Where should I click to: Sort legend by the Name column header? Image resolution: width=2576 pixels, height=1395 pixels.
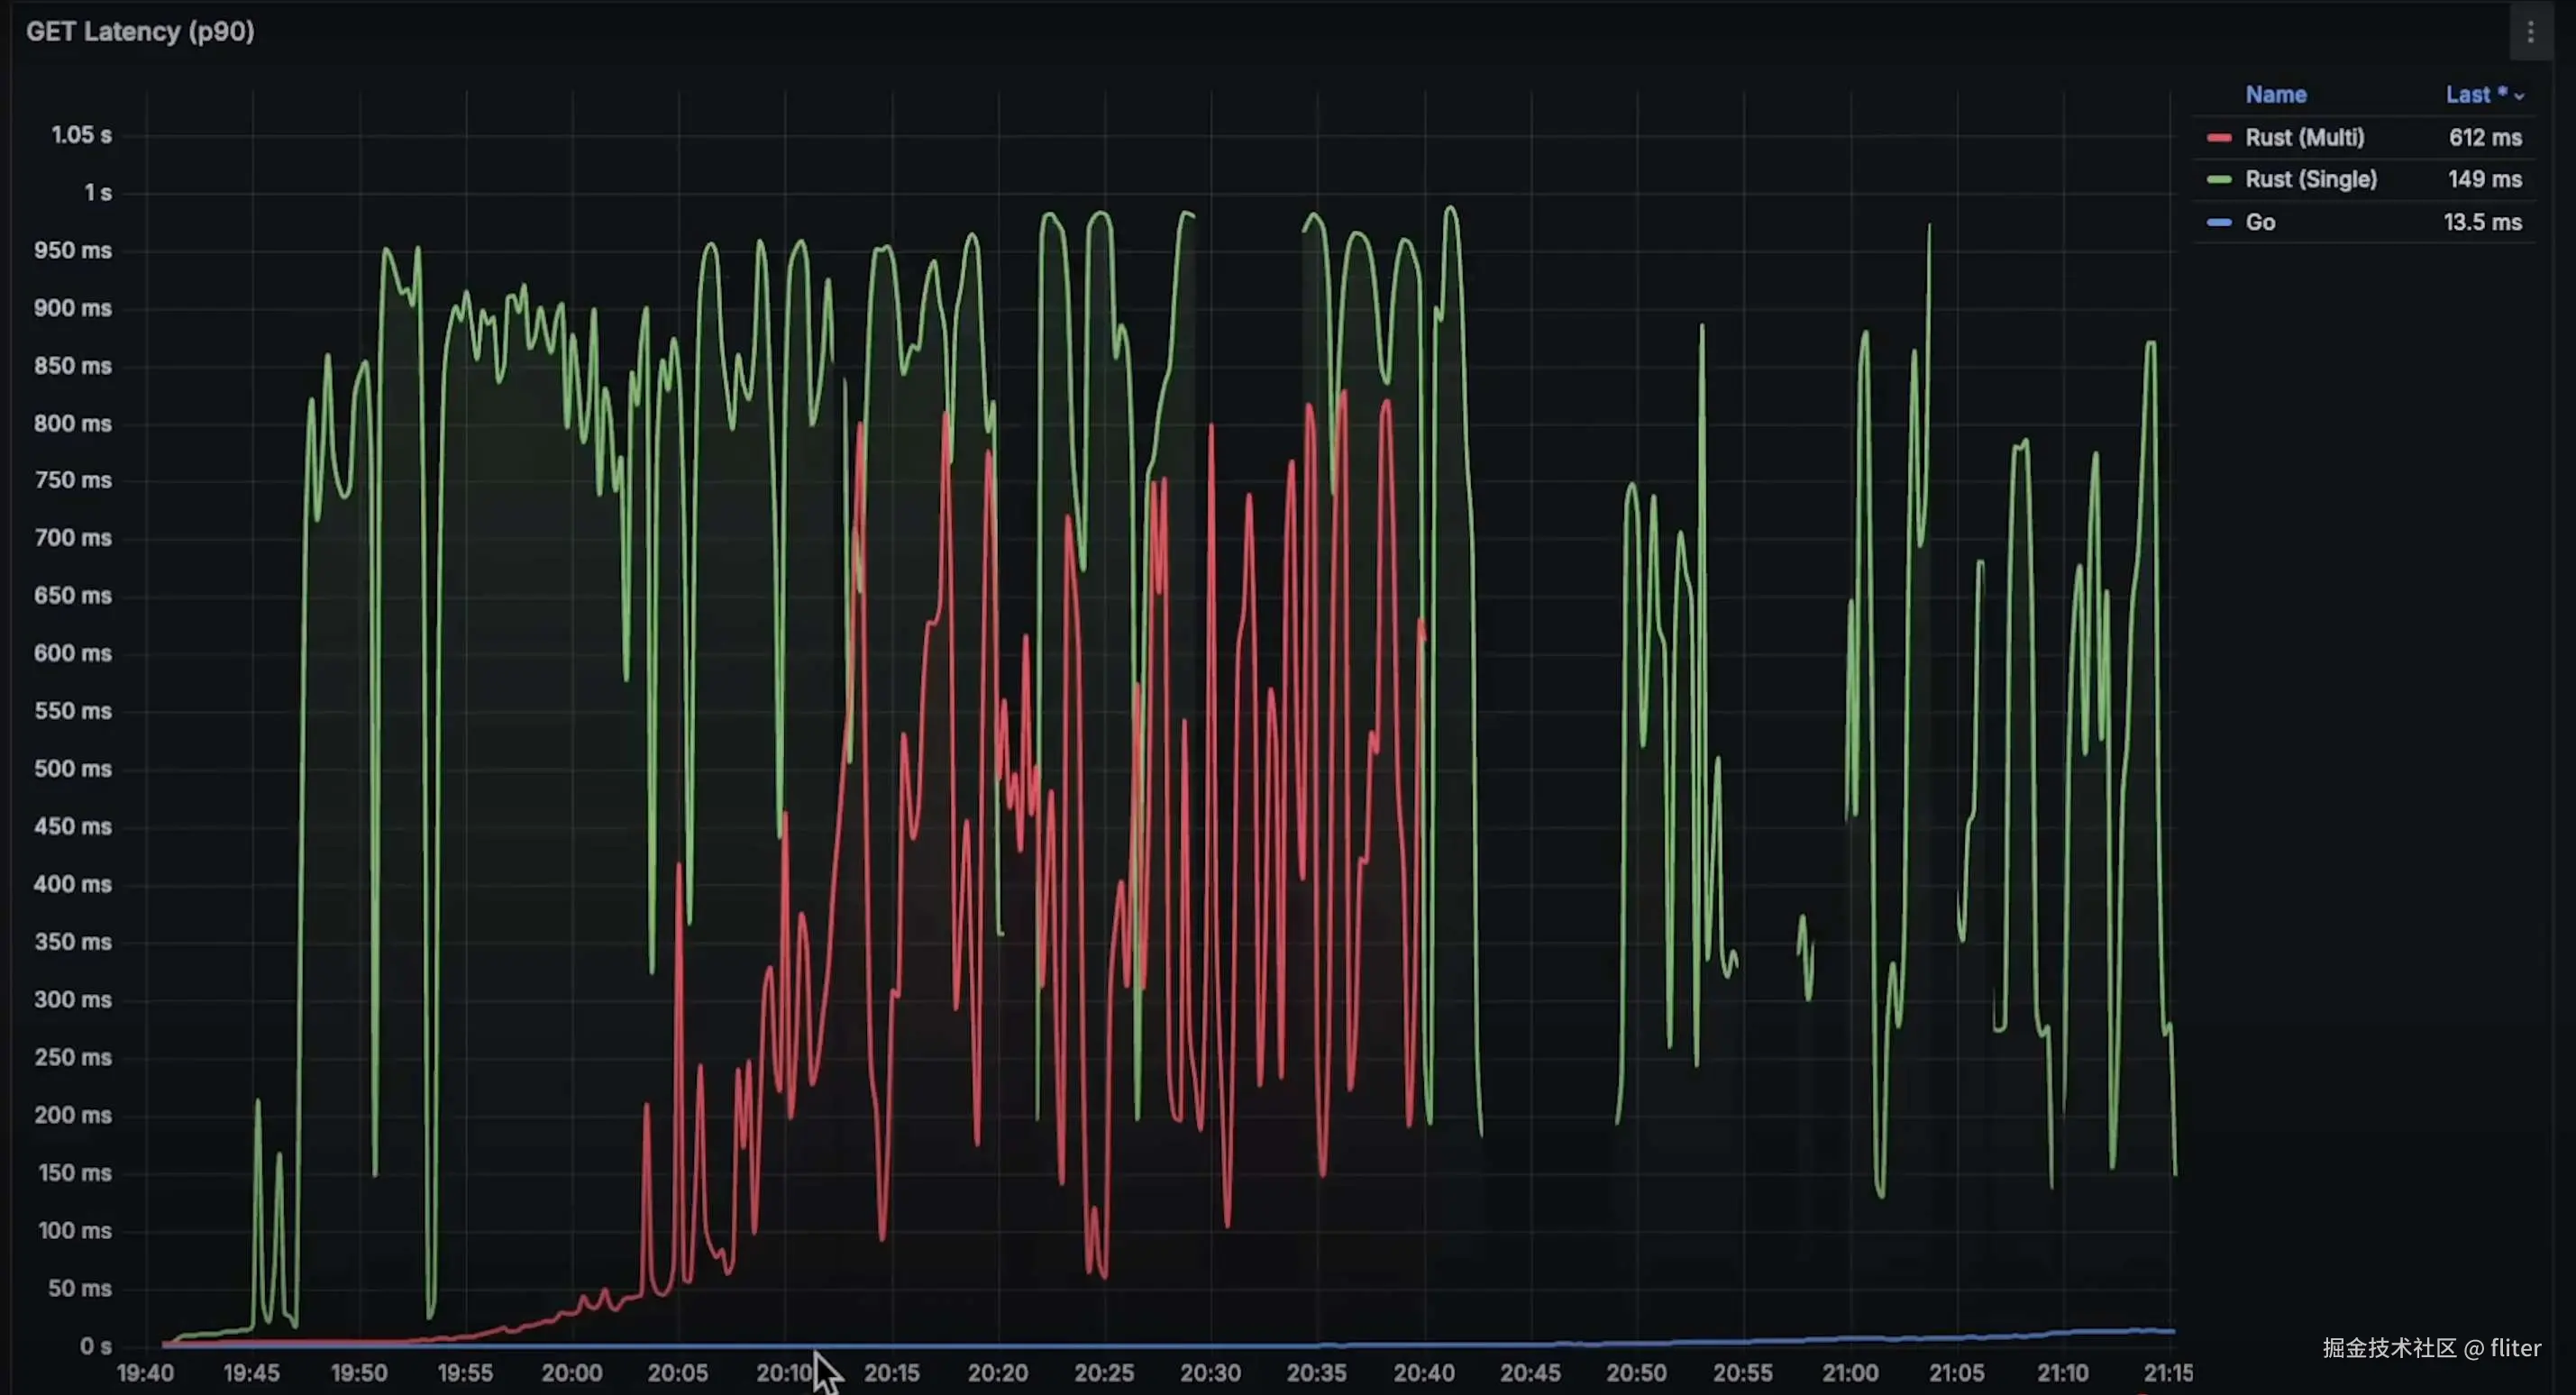(x=2275, y=95)
